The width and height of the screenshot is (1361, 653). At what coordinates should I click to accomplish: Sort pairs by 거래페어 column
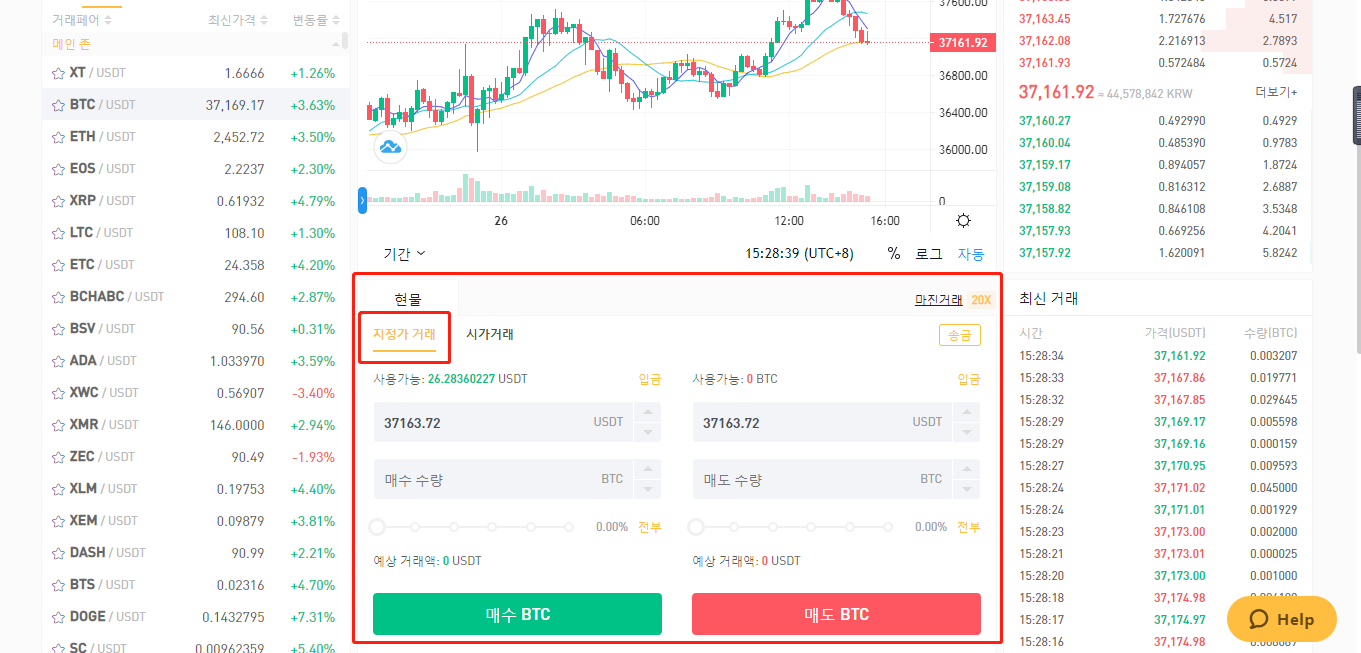click(82, 20)
